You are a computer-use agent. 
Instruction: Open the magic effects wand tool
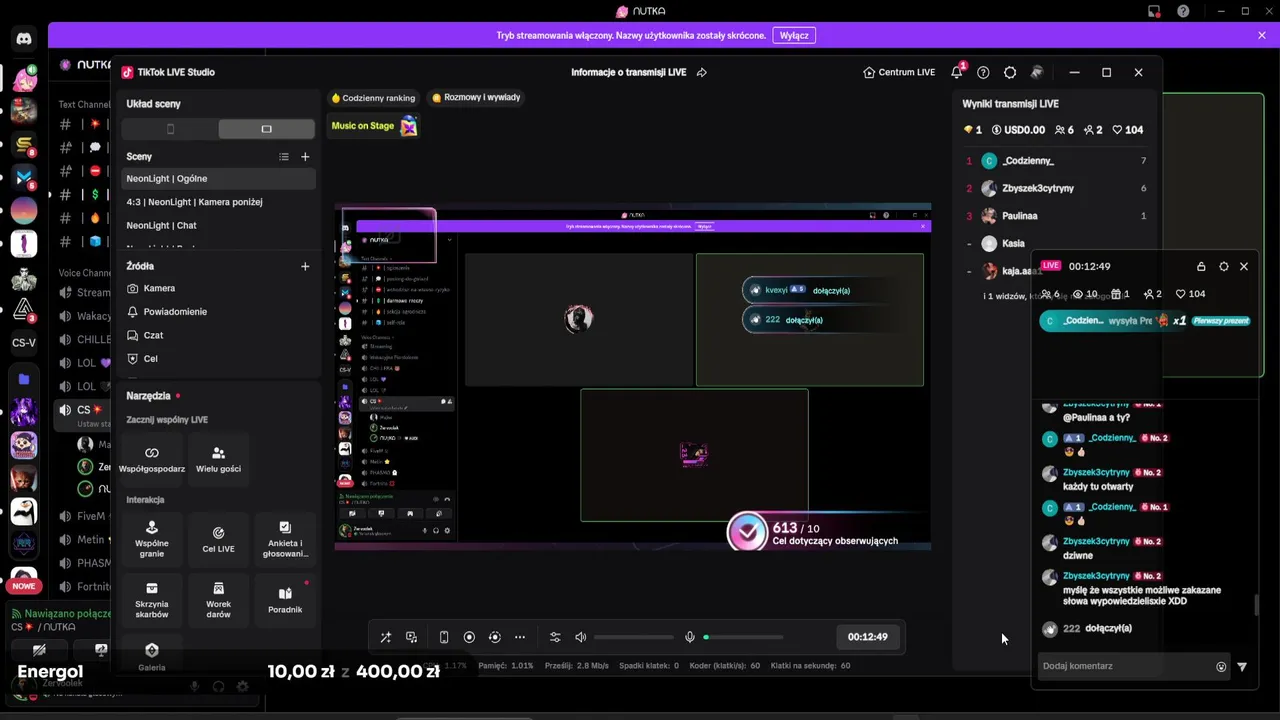[x=386, y=637]
